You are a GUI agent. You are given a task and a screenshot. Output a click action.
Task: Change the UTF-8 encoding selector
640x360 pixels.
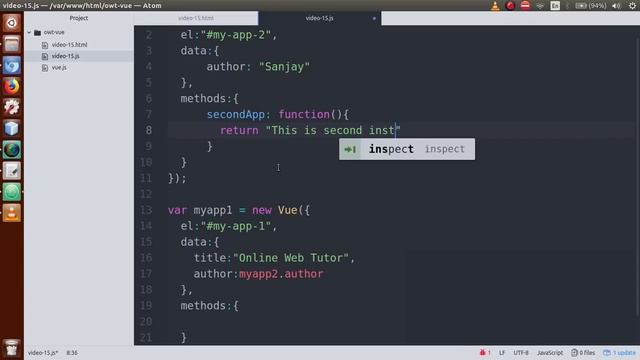[x=521, y=353]
